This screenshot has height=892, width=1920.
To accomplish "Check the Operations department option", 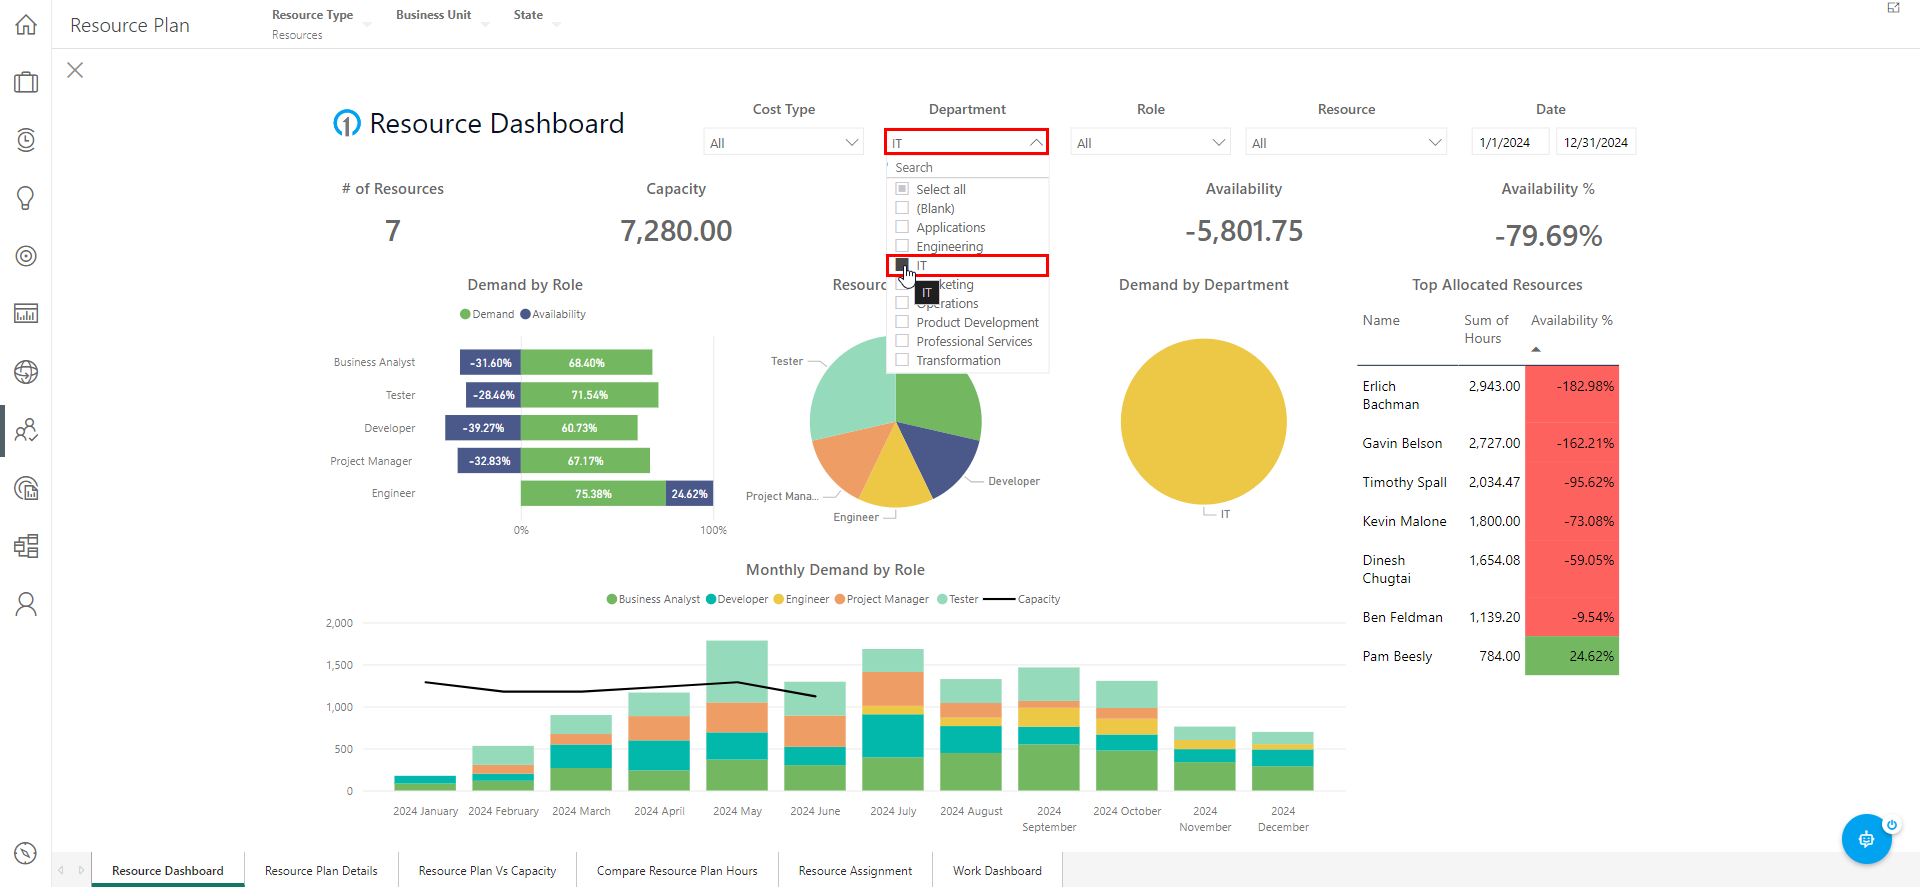I will point(902,303).
